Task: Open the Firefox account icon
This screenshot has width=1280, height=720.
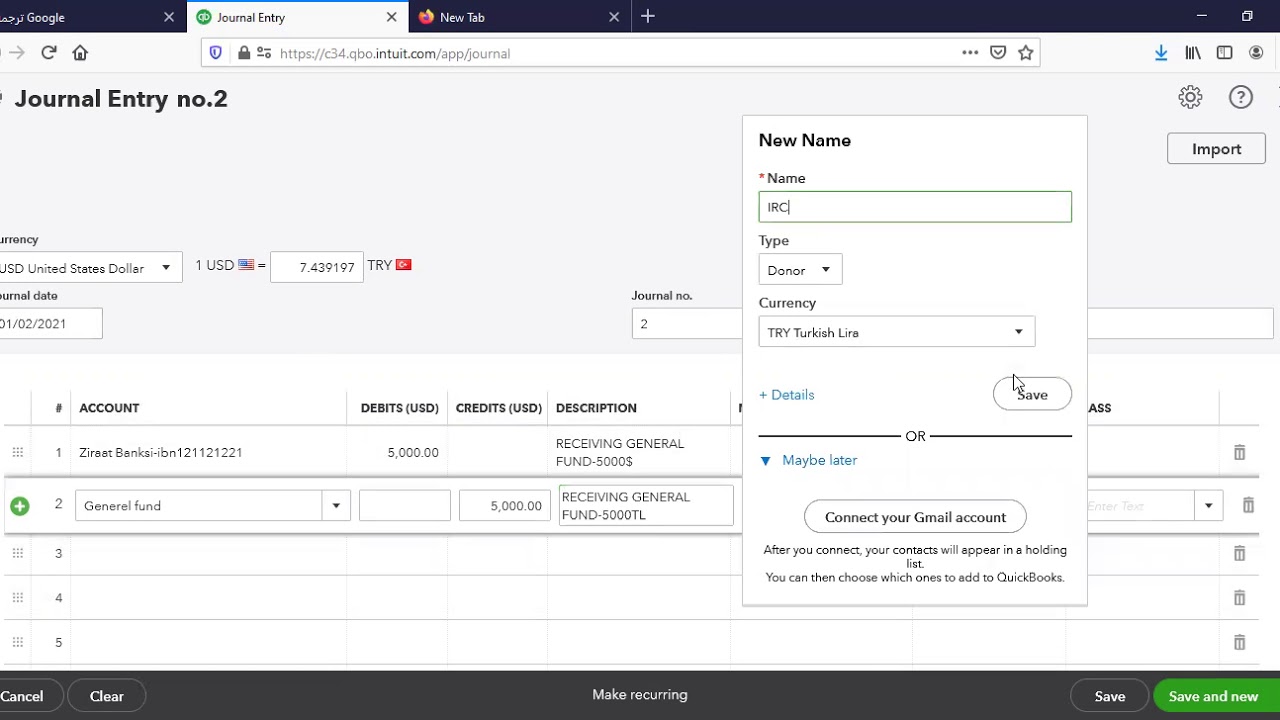Action: tap(1256, 53)
